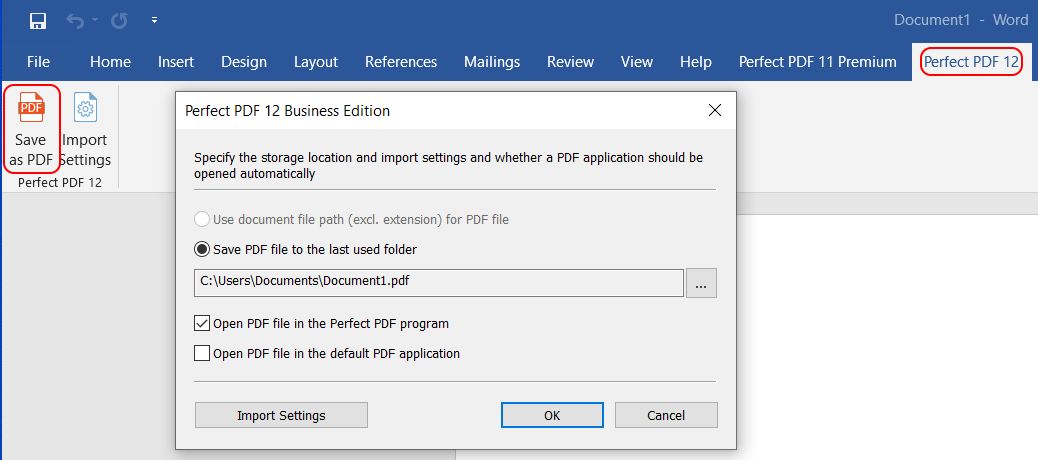Switch to the Home tab
The image size is (1038, 460).
pos(110,62)
